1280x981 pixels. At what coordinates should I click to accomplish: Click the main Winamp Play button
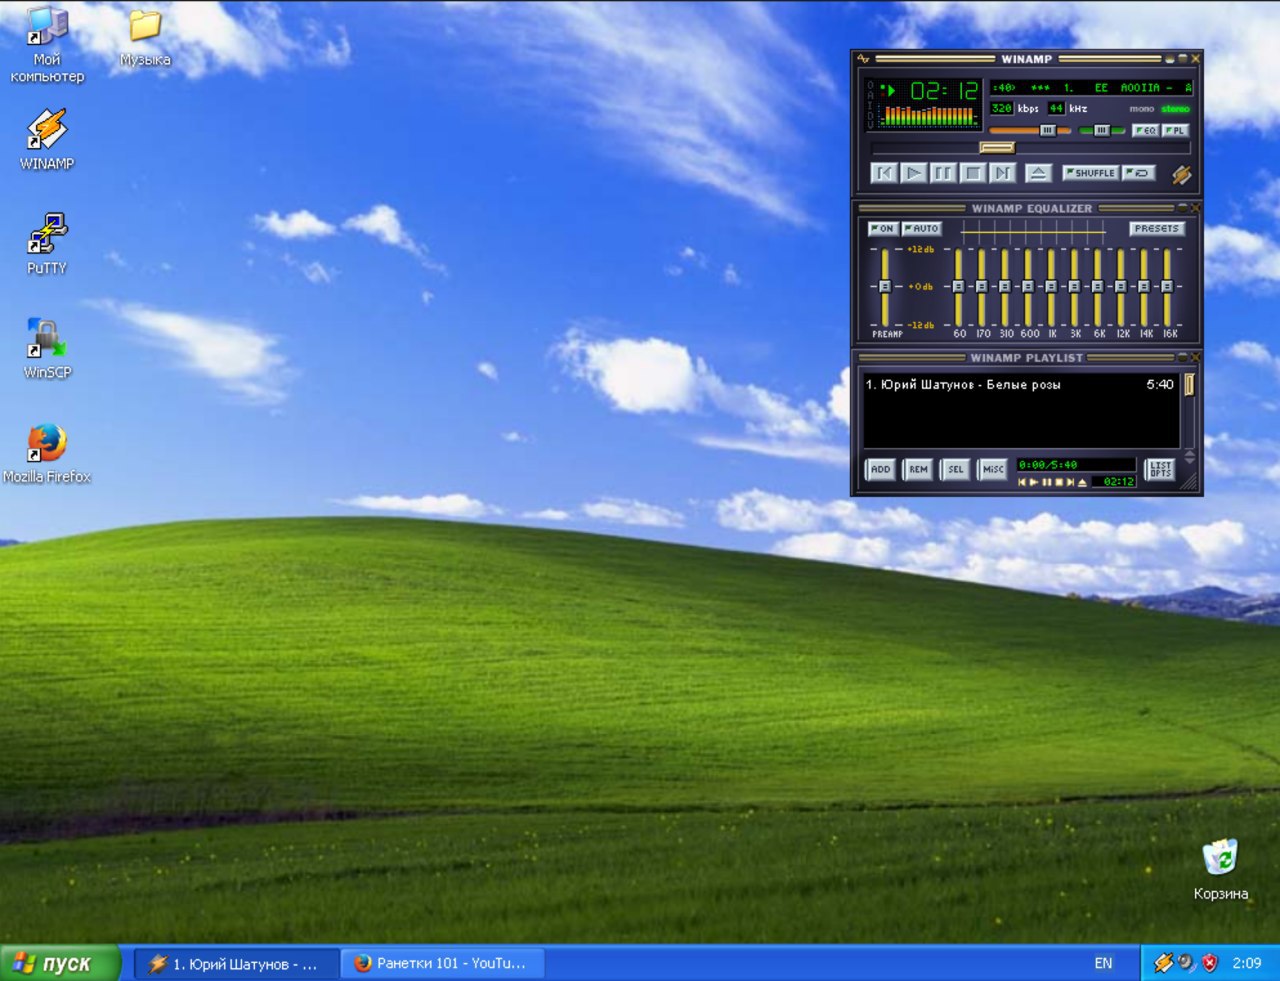(x=914, y=173)
